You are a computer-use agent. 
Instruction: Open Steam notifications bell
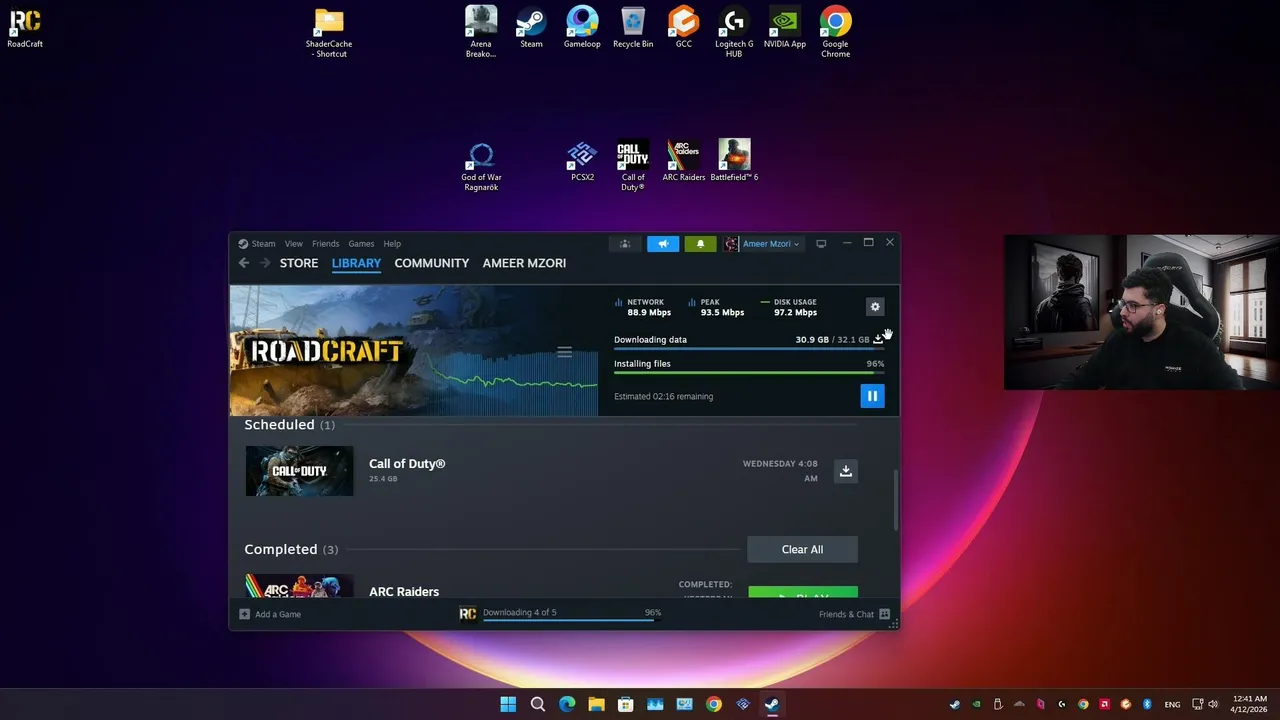click(x=700, y=244)
